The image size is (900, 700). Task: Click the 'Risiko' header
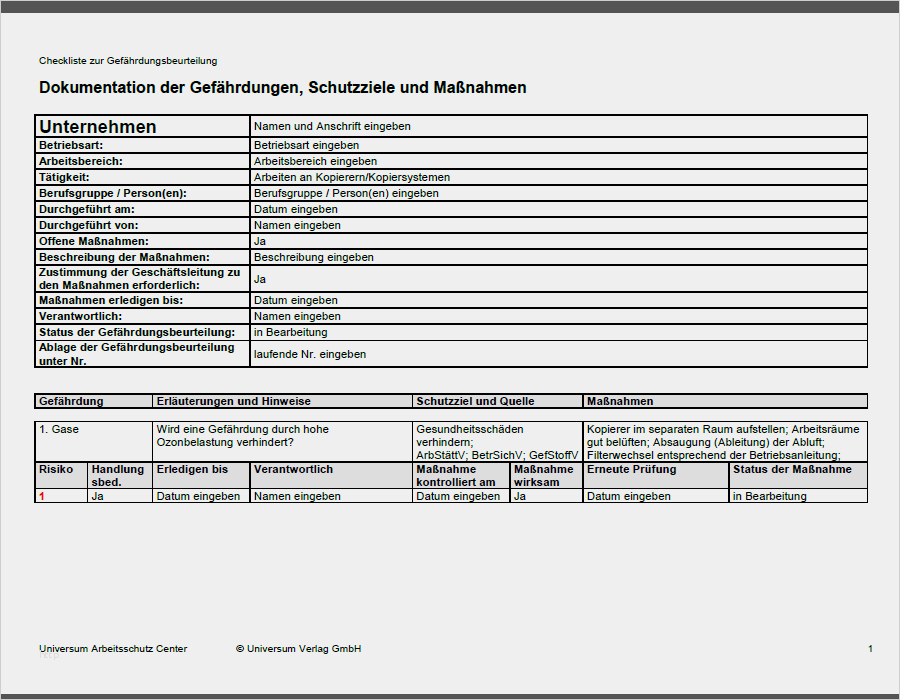61,476
